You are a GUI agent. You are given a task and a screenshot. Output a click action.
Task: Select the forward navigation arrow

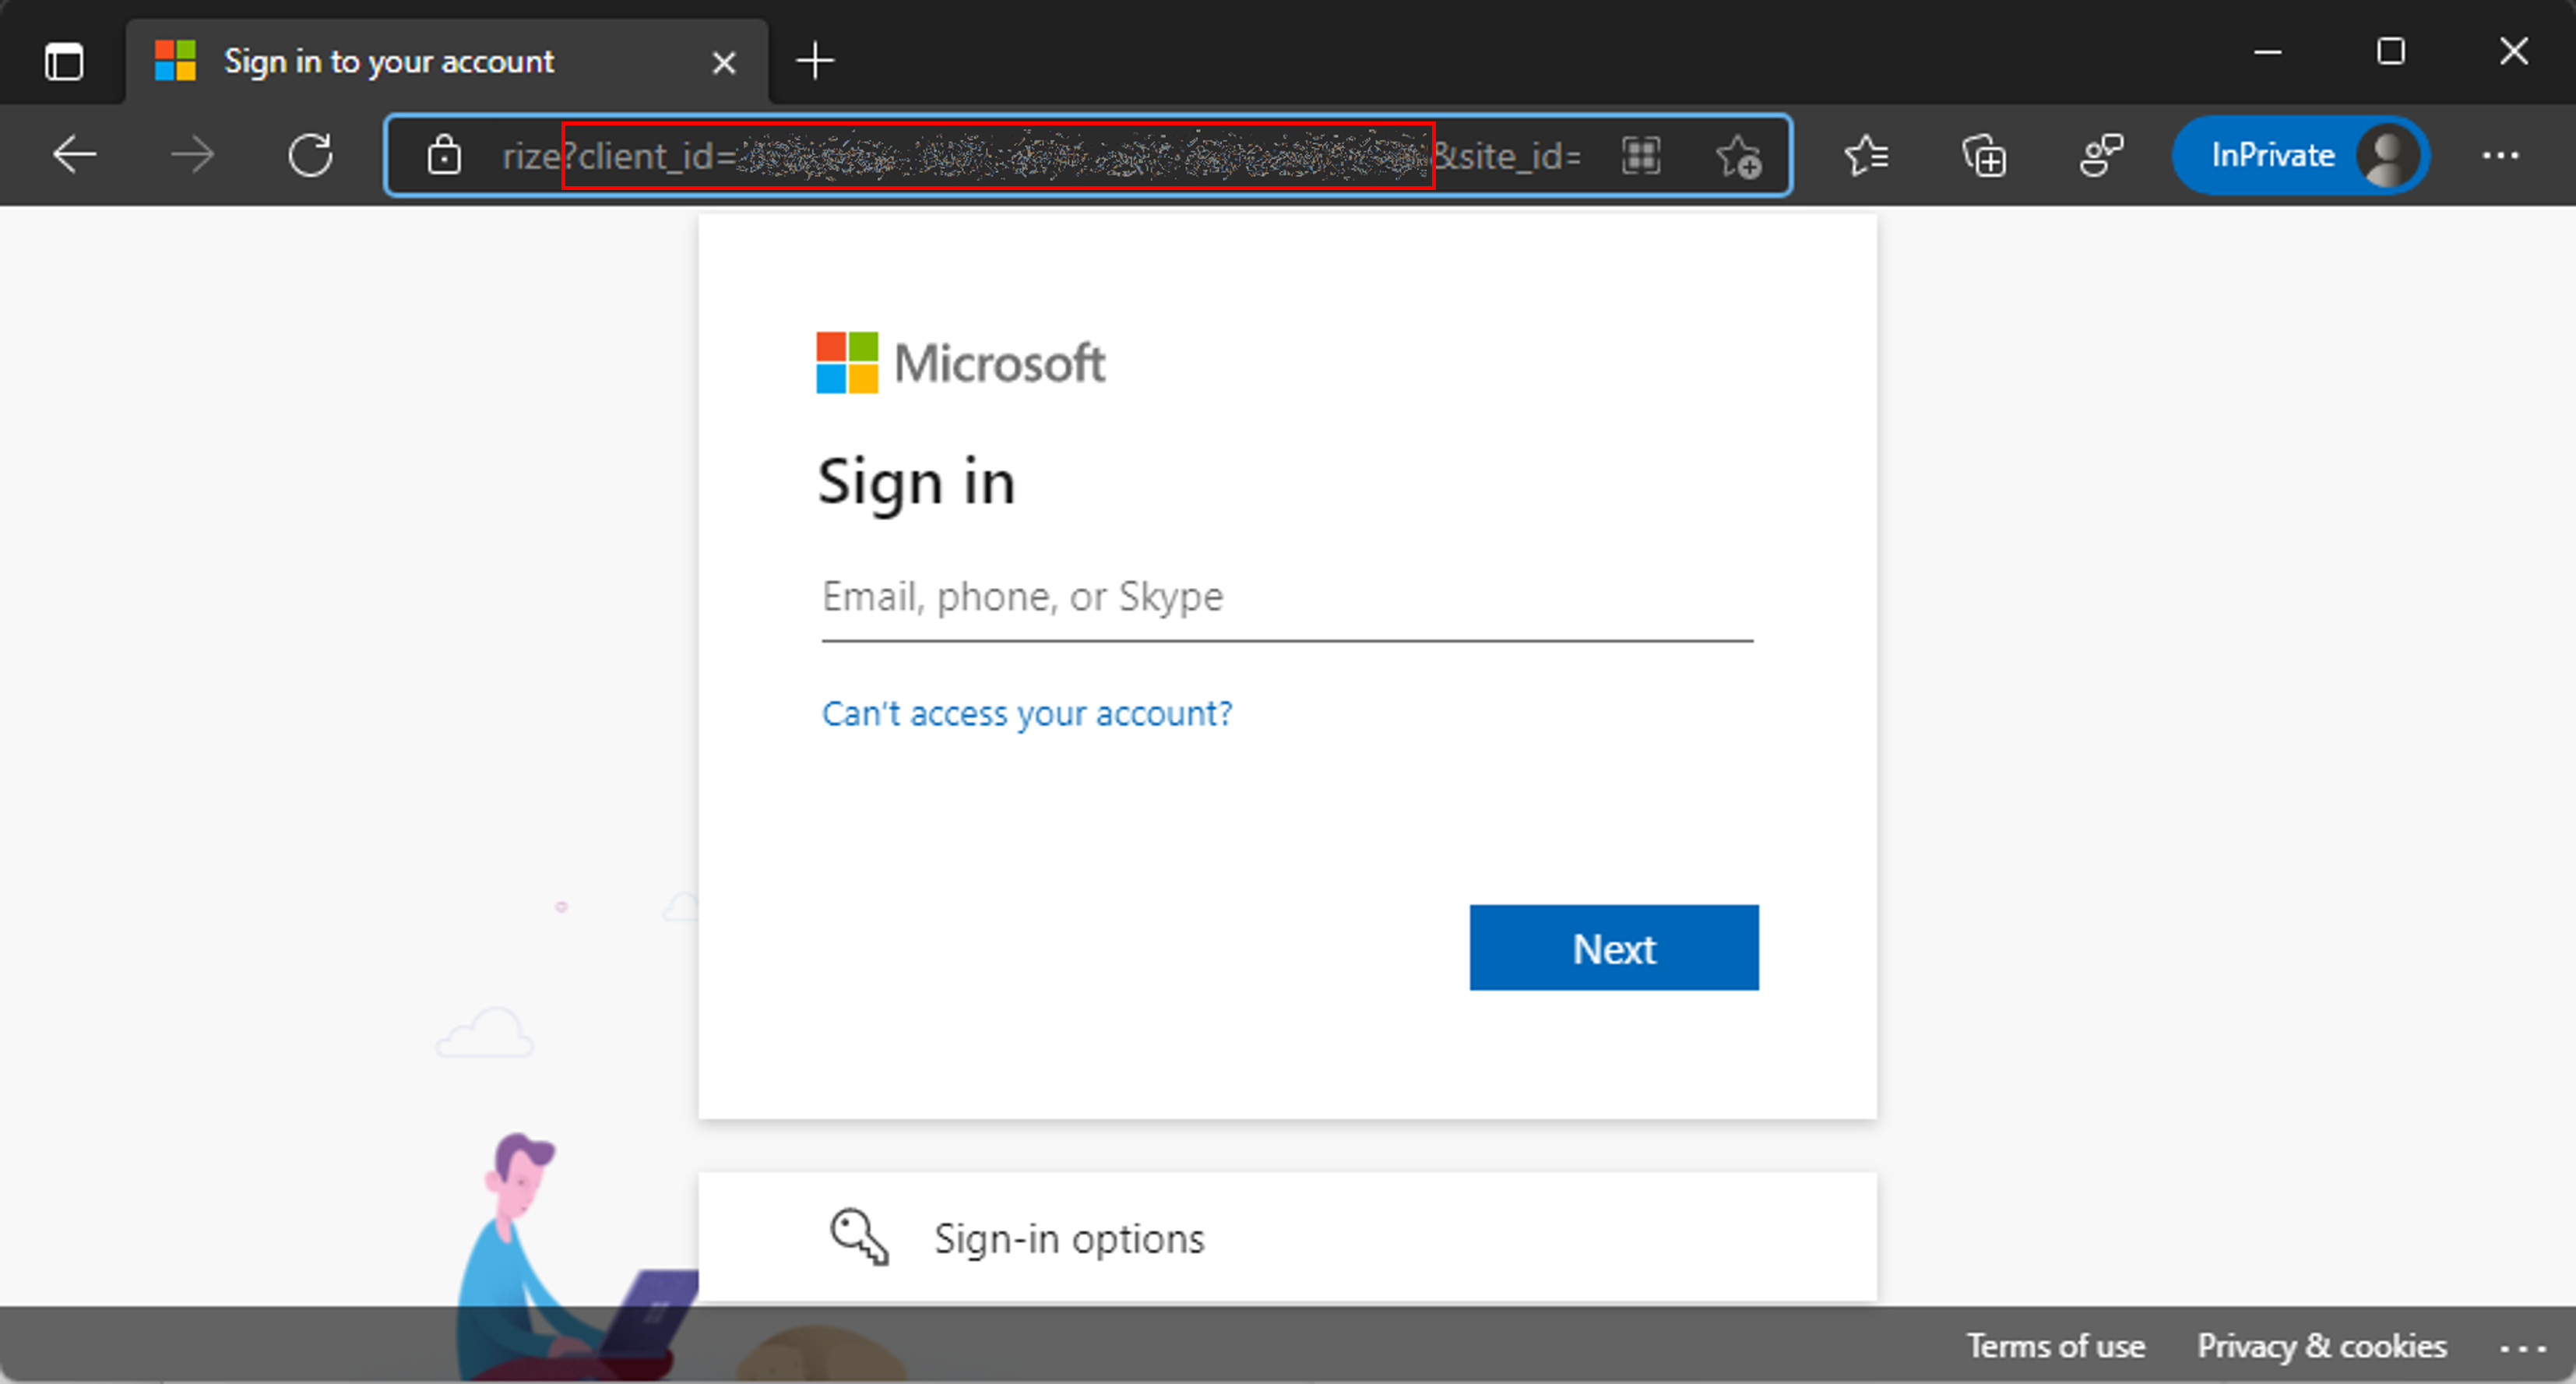point(192,157)
